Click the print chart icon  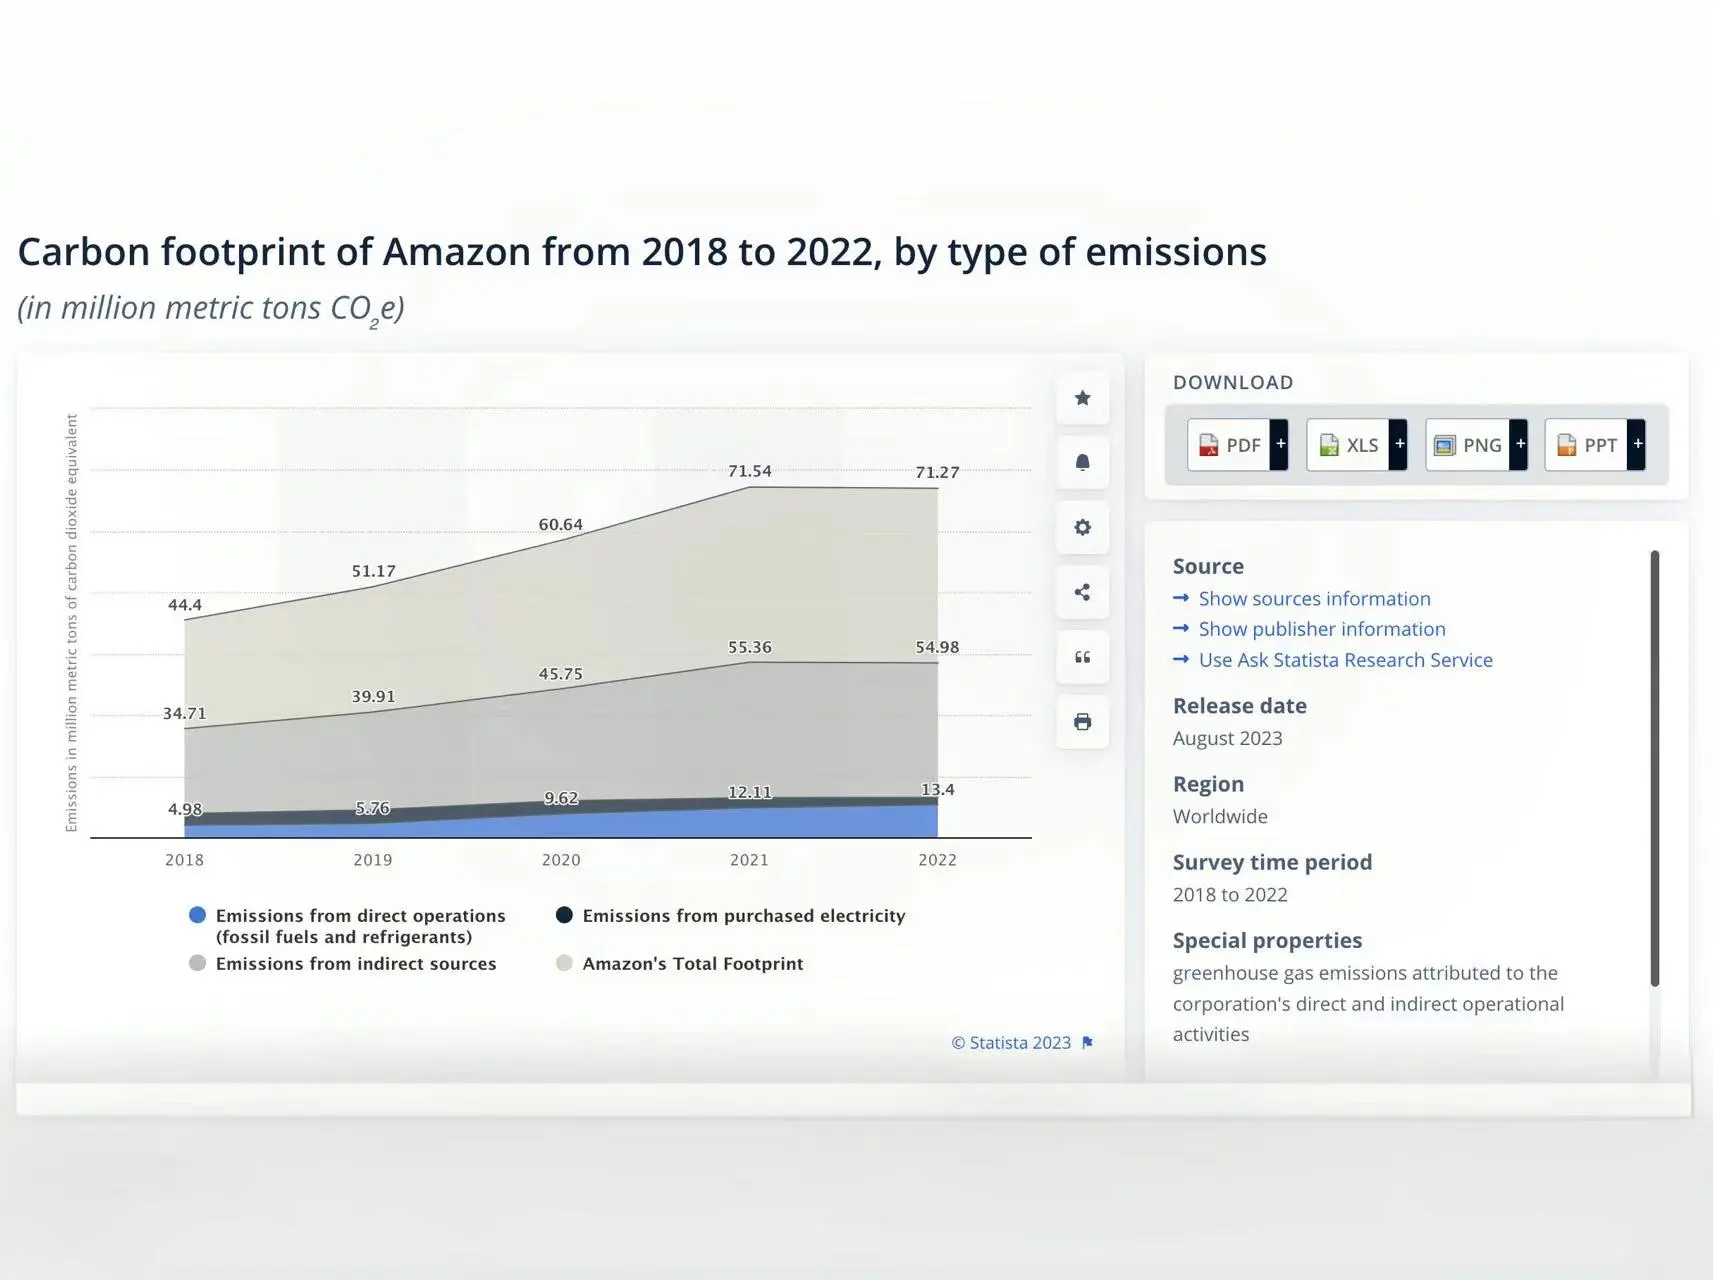click(1082, 722)
